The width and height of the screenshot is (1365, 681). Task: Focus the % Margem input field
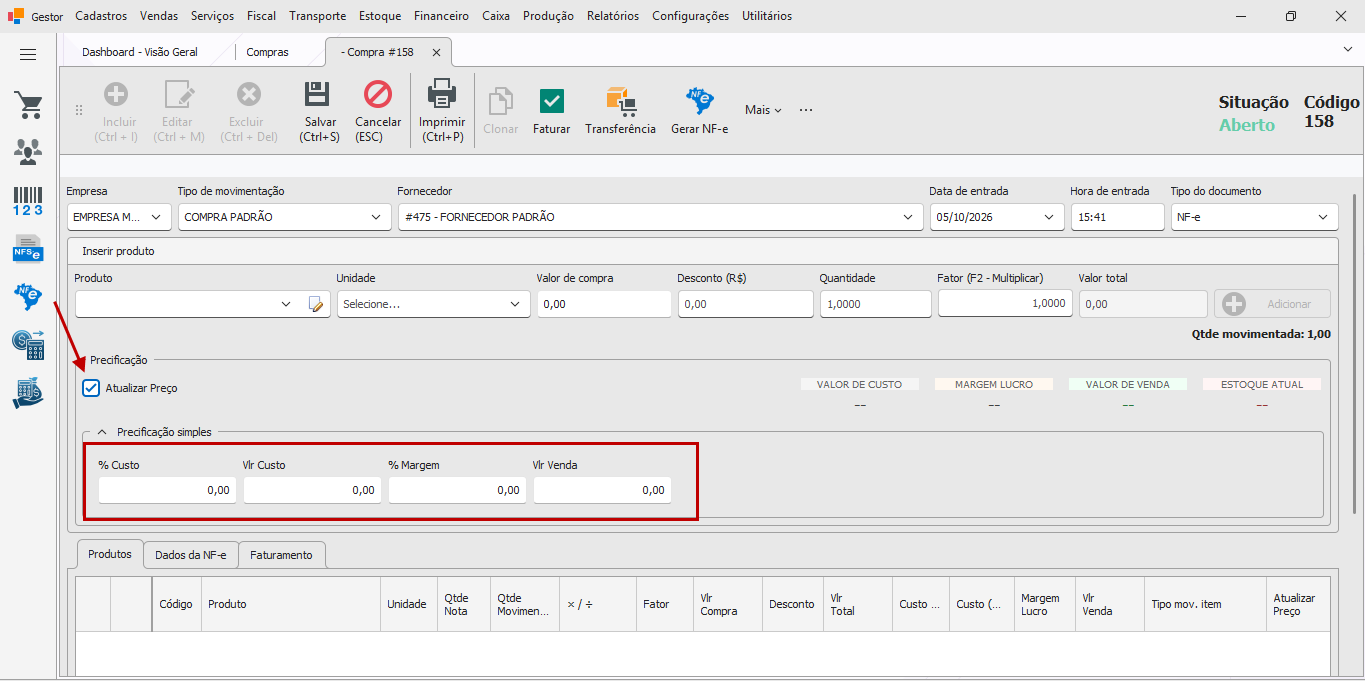pyautogui.click(x=457, y=490)
